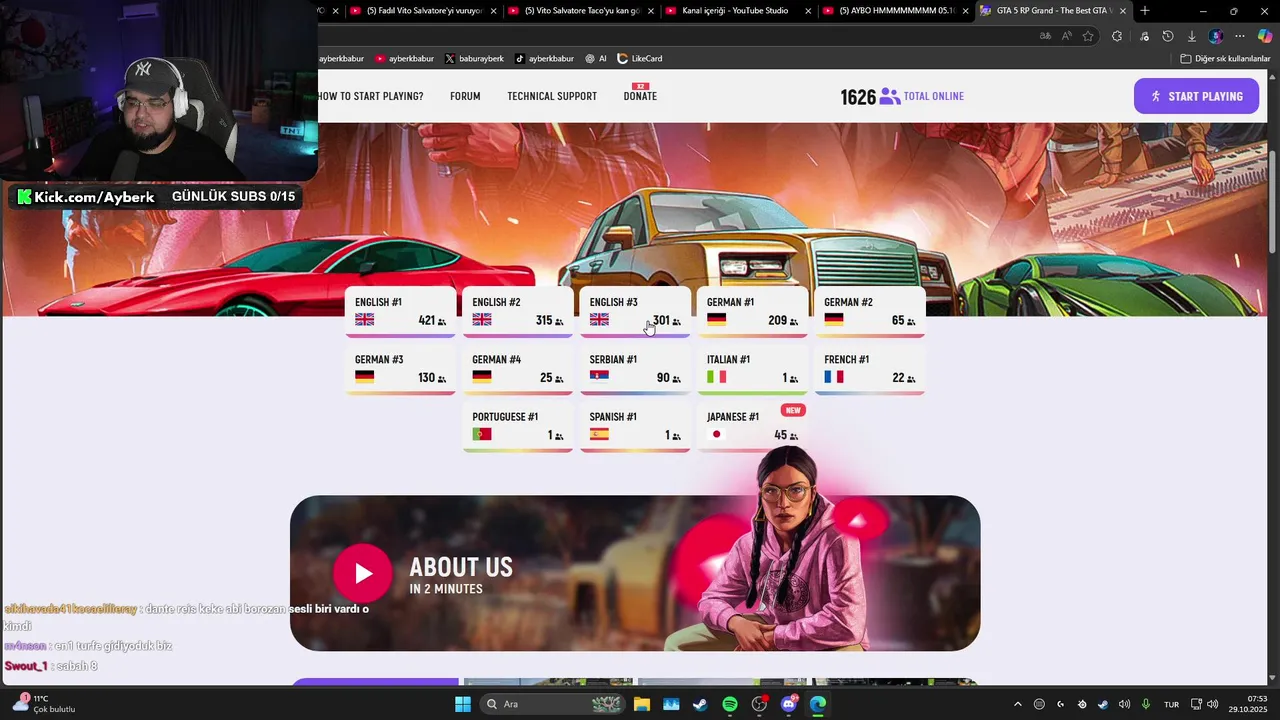
Task: Add page to favorites with star icon
Action: pos(1088,36)
